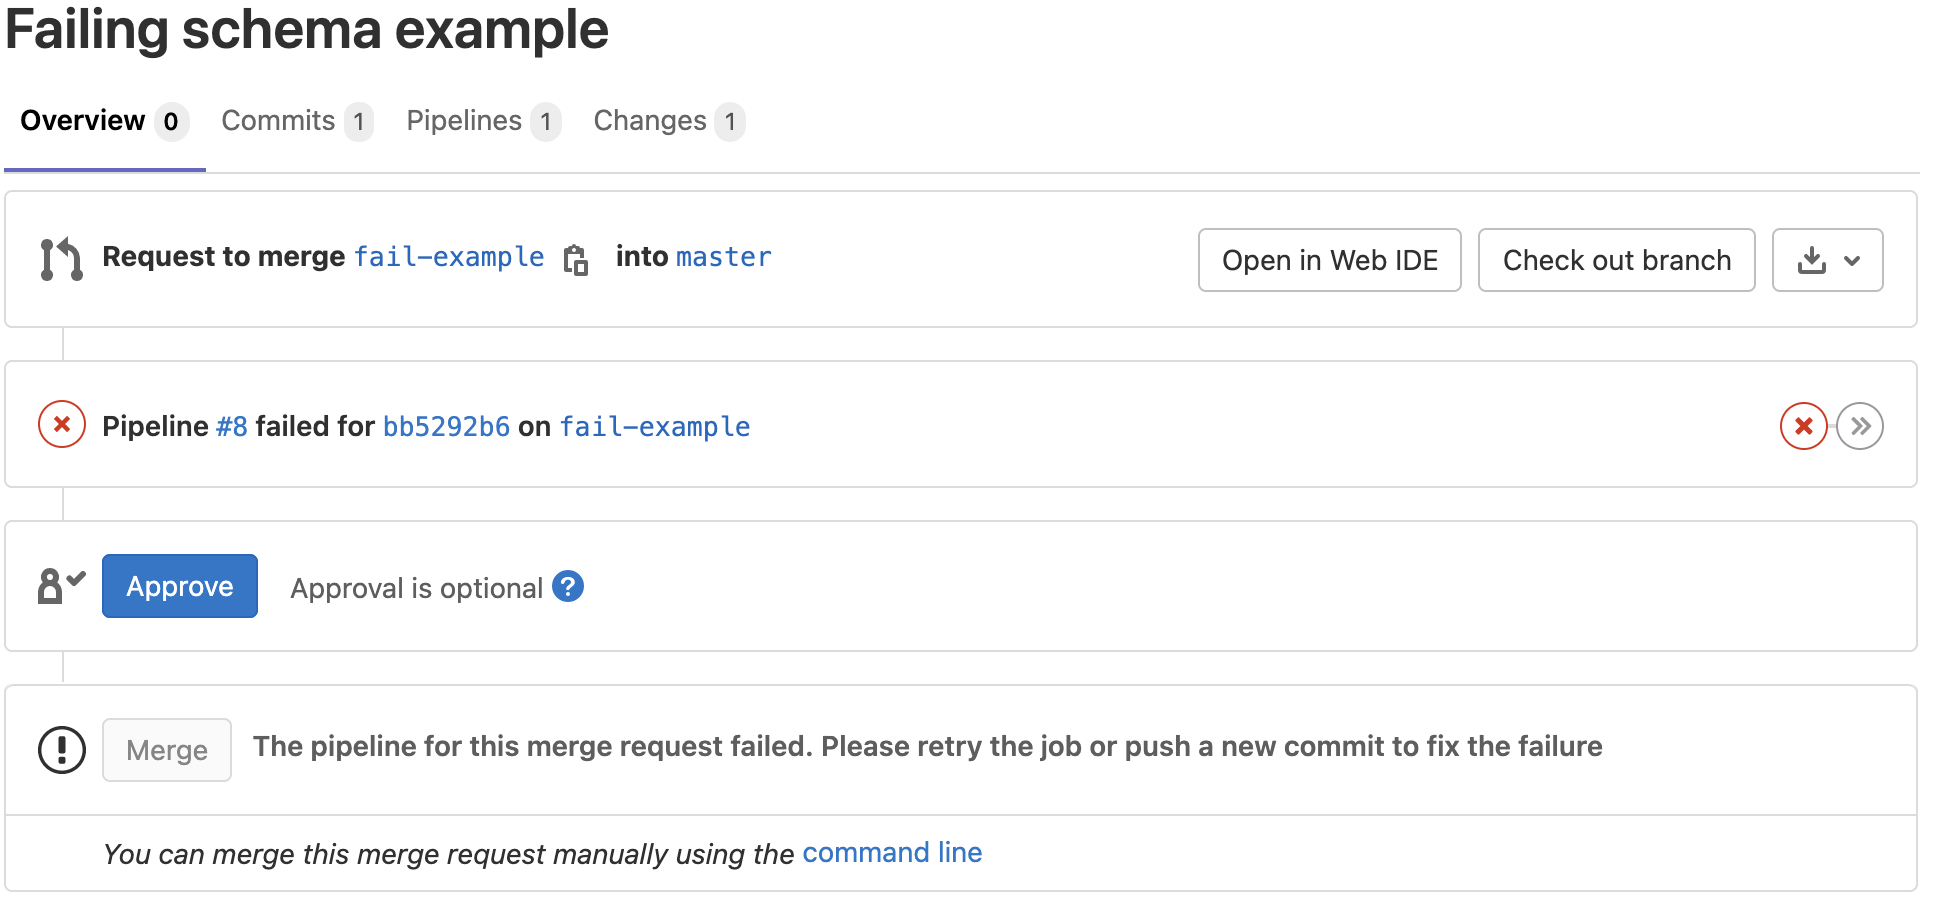Check out the branch
The height and width of the screenshot is (908, 1934).
(1616, 260)
